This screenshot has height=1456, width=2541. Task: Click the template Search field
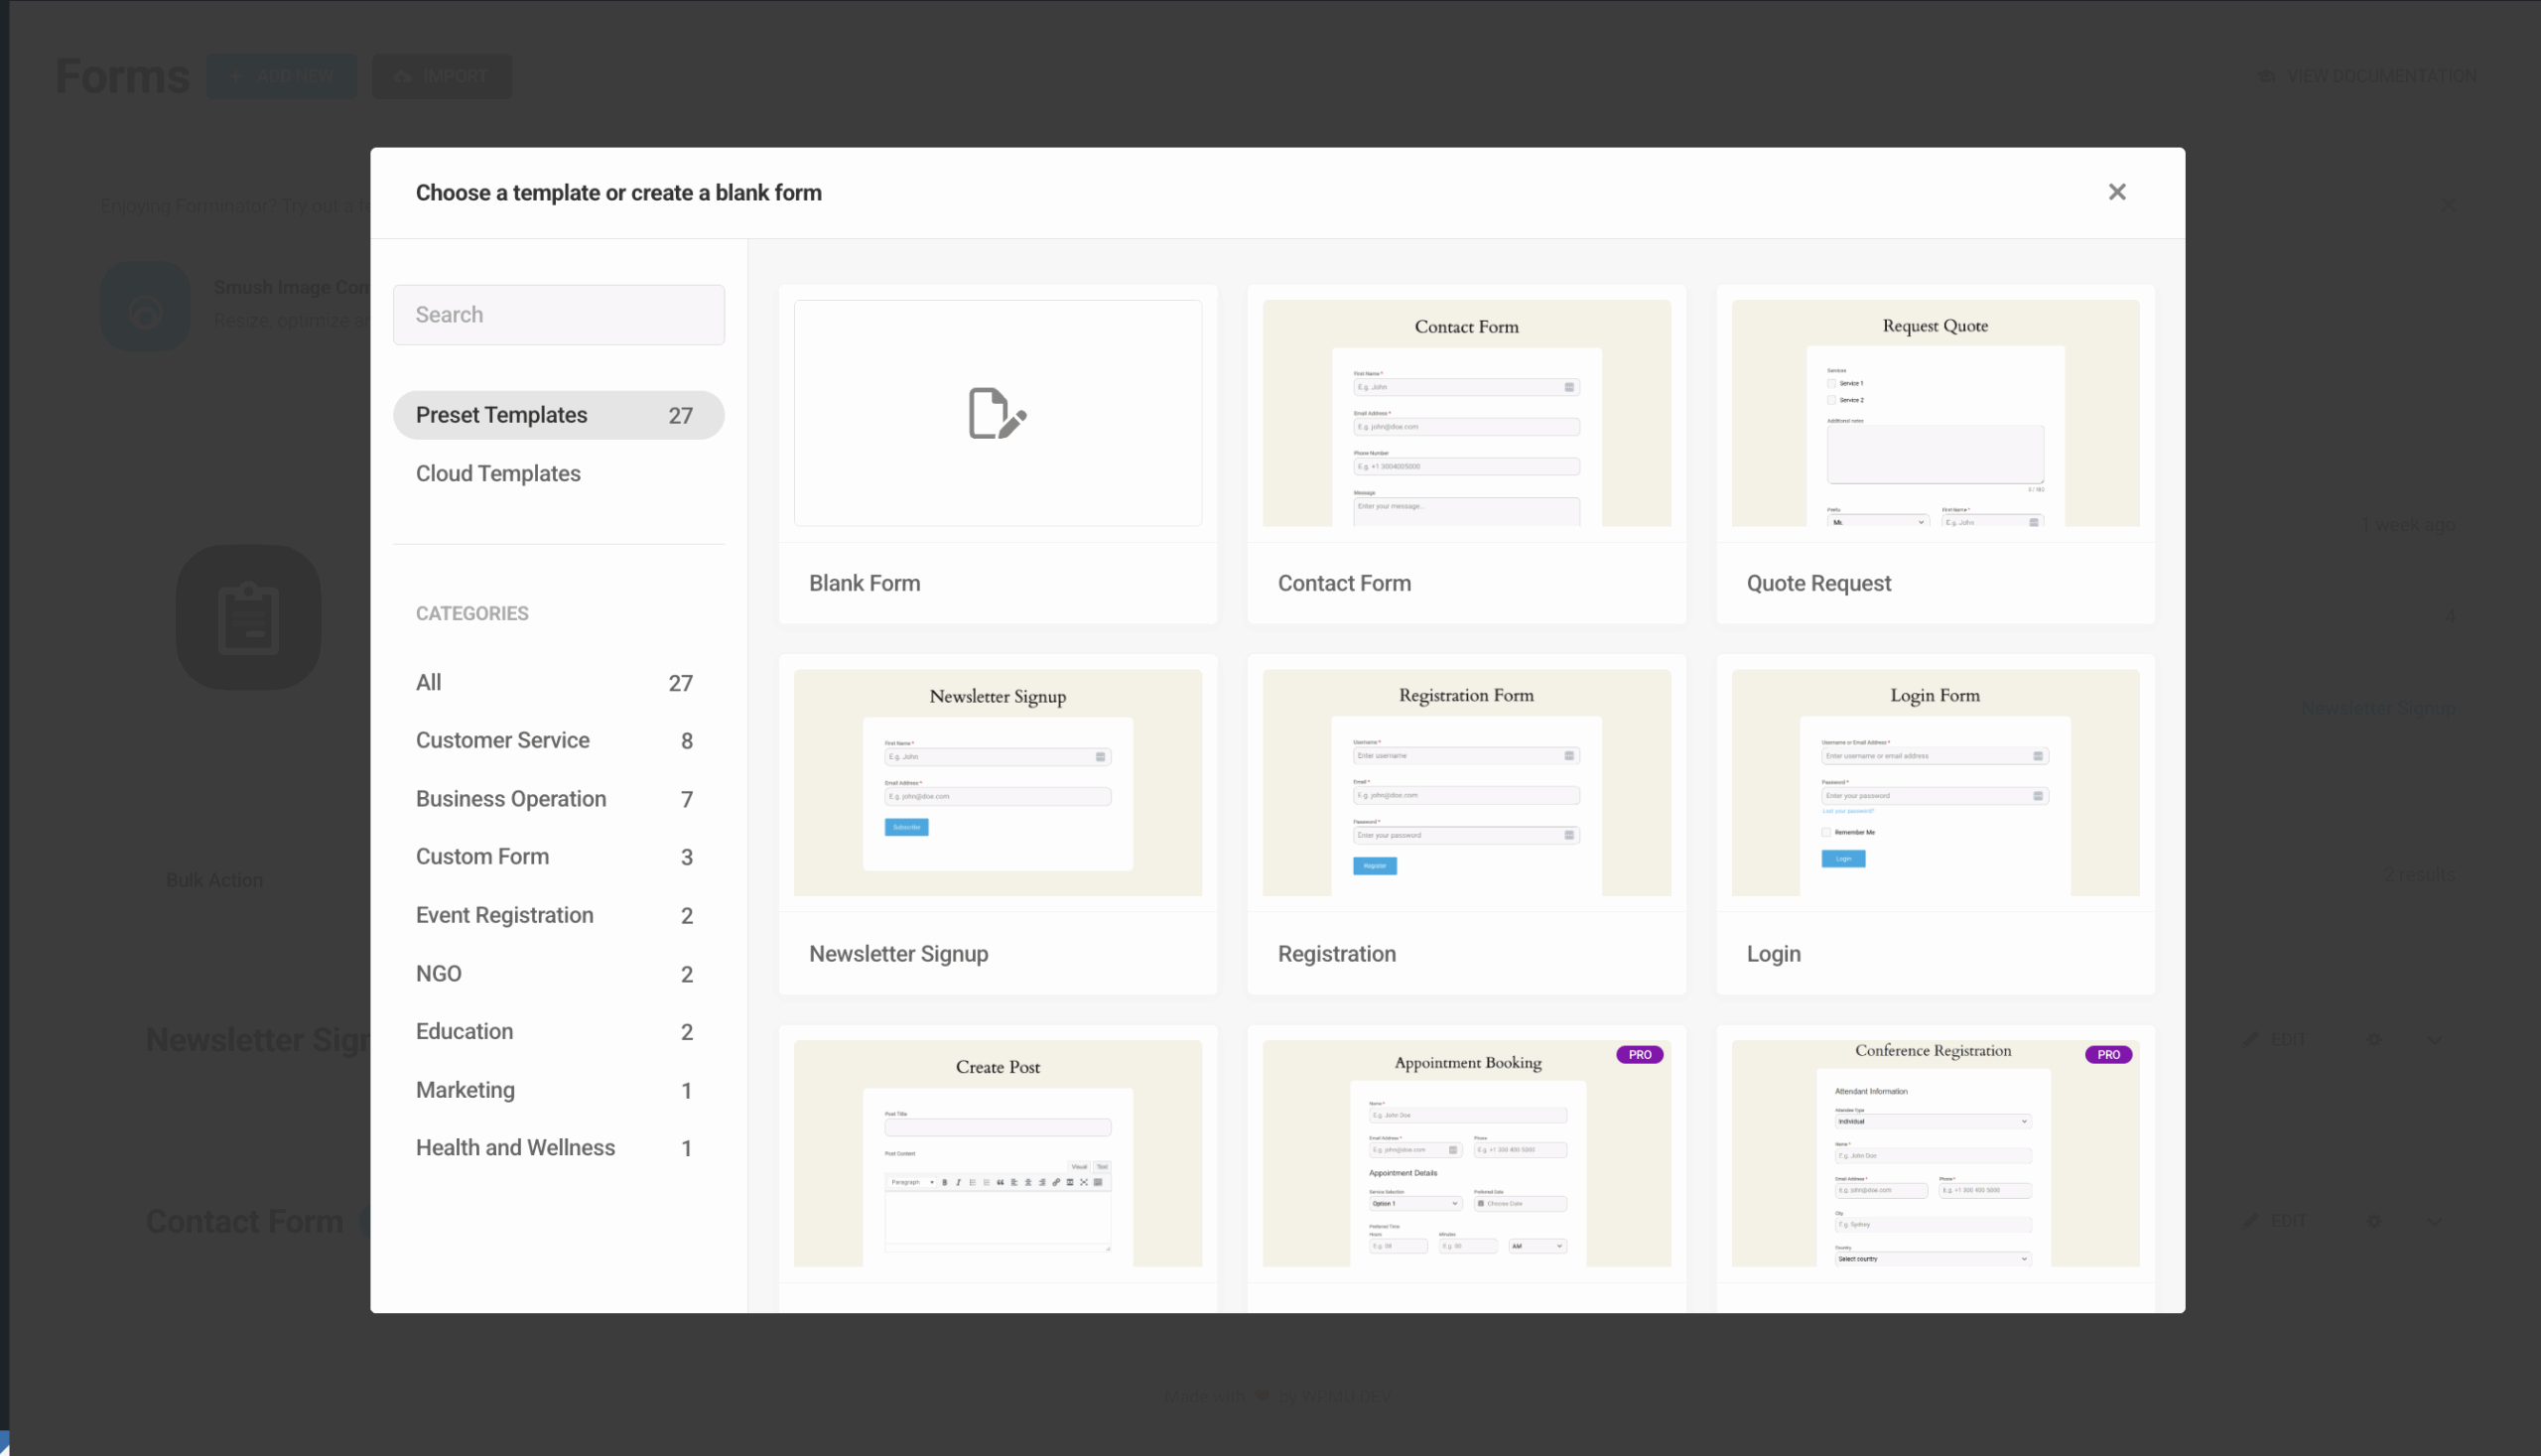click(x=559, y=314)
